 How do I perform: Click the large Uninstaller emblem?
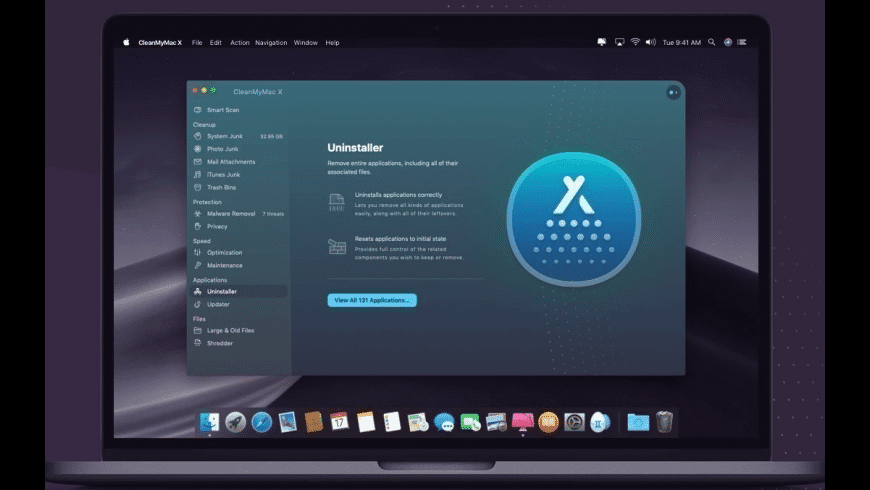574,219
